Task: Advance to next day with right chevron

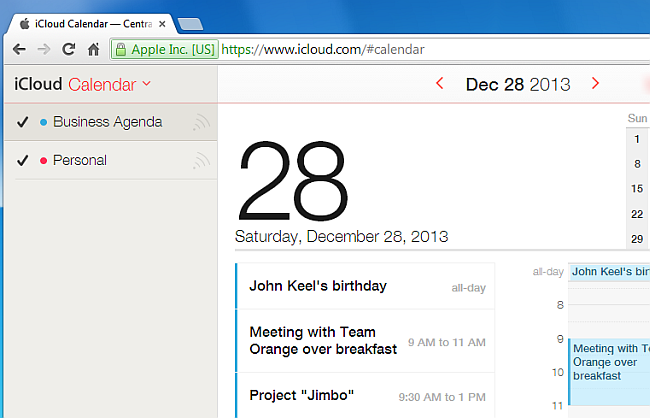Action: [x=595, y=83]
